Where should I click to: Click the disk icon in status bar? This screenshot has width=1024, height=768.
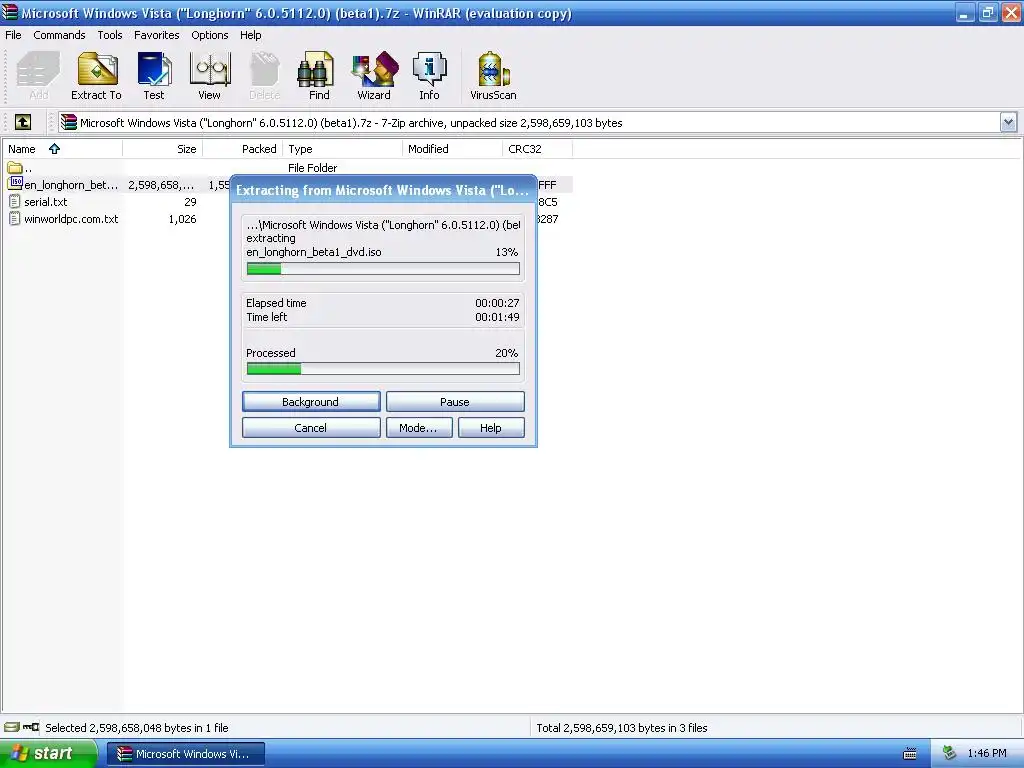(12, 727)
